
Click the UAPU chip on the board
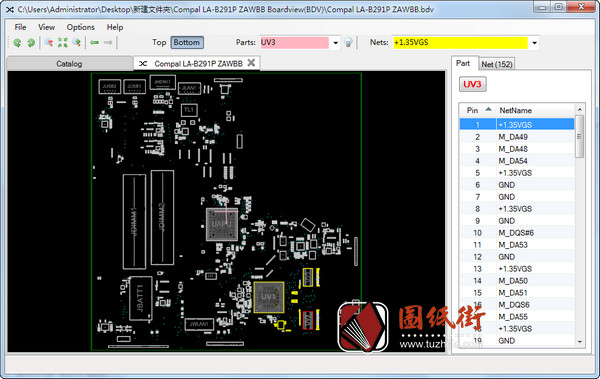click(x=222, y=224)
